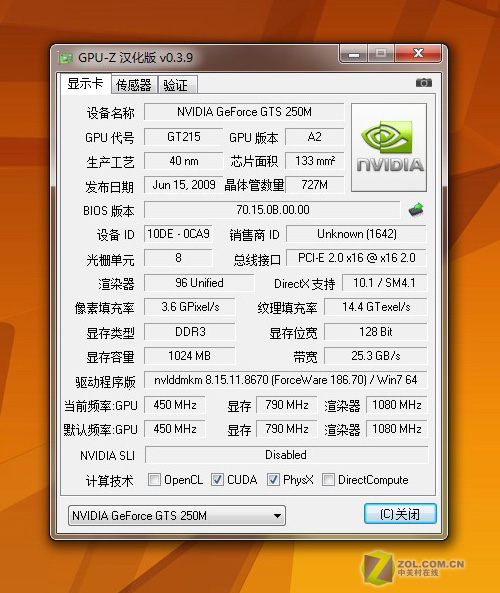Toggle the CUDA checkbox
500x593 pixels.
tap(217, 480)
